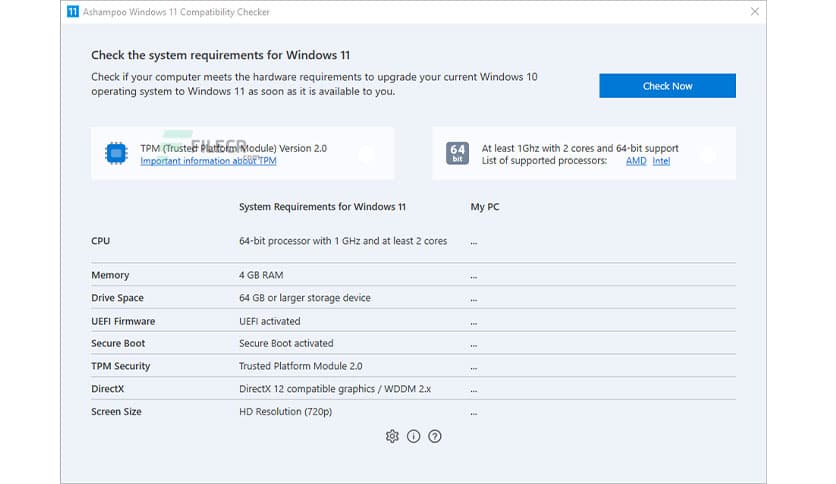The image size is (836, 484).
Task: Select the Drive Space row label
Action: point(117,298)
